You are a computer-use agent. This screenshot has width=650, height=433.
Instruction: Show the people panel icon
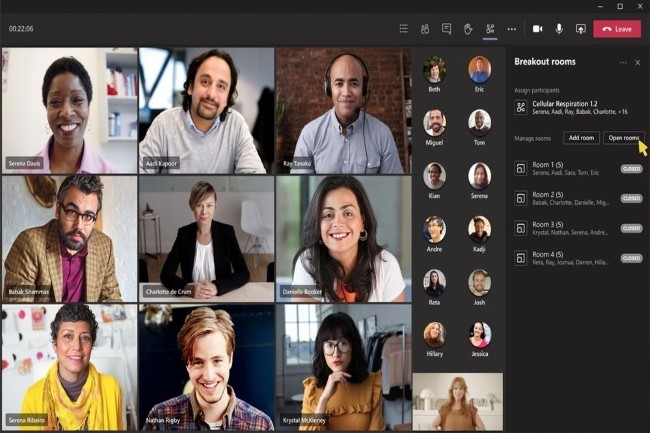click(425, 29)
